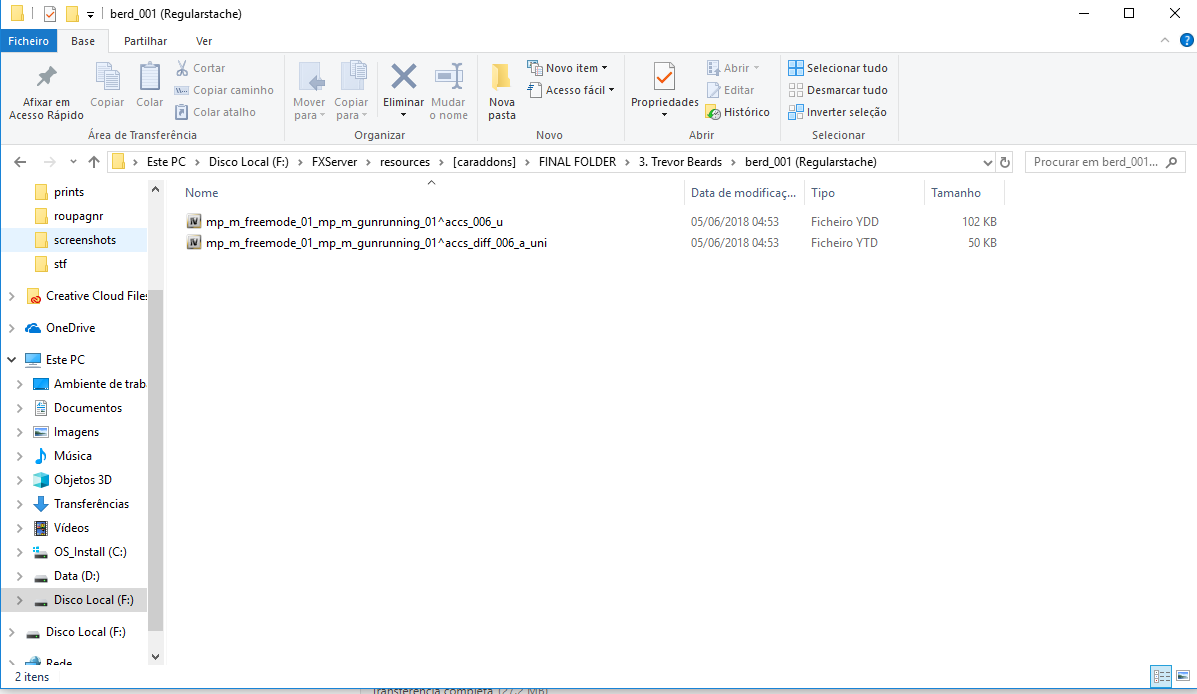
Task: Open Histórico file history
Action: tap(737, 112)
